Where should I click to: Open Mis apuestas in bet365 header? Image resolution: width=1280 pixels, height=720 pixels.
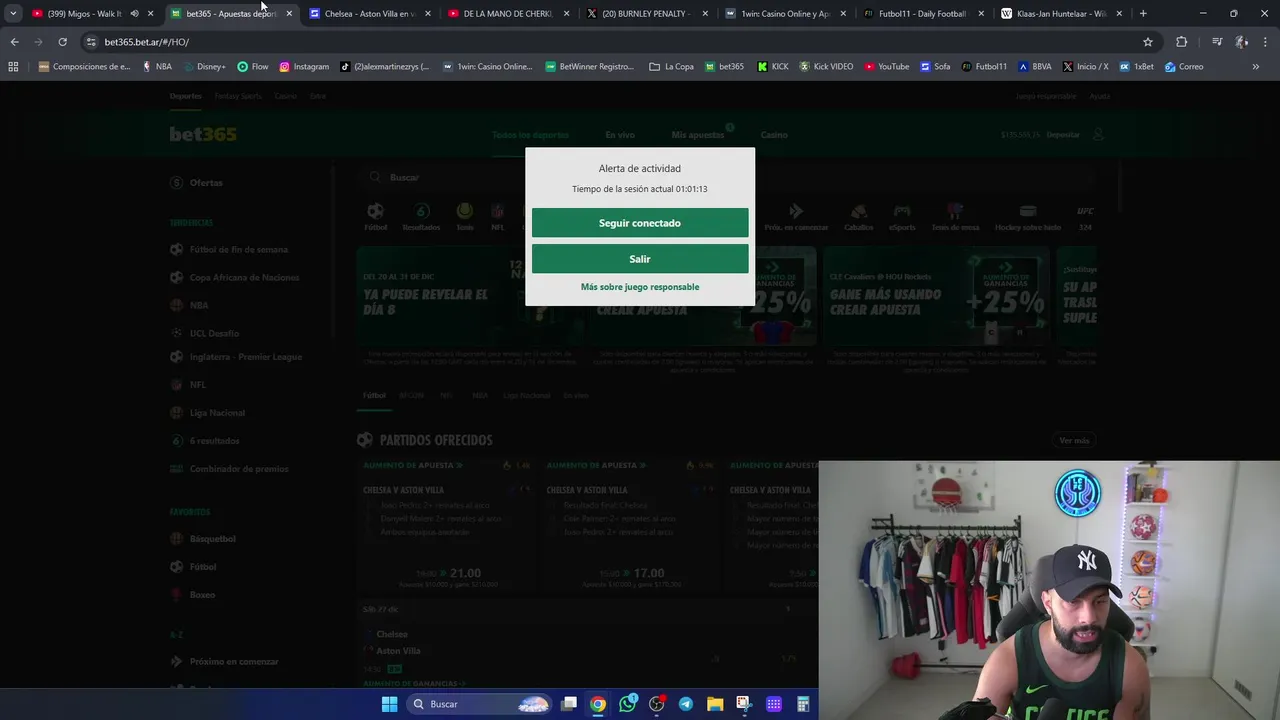(x=698, y=135)
